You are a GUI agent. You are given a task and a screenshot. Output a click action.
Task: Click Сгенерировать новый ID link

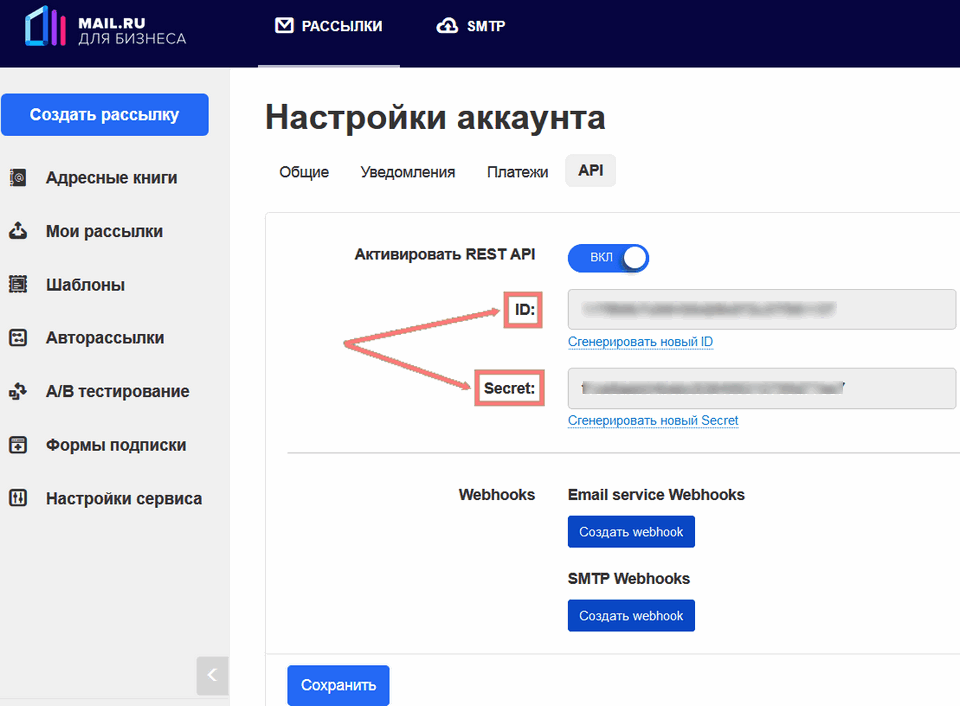point(640,342)
